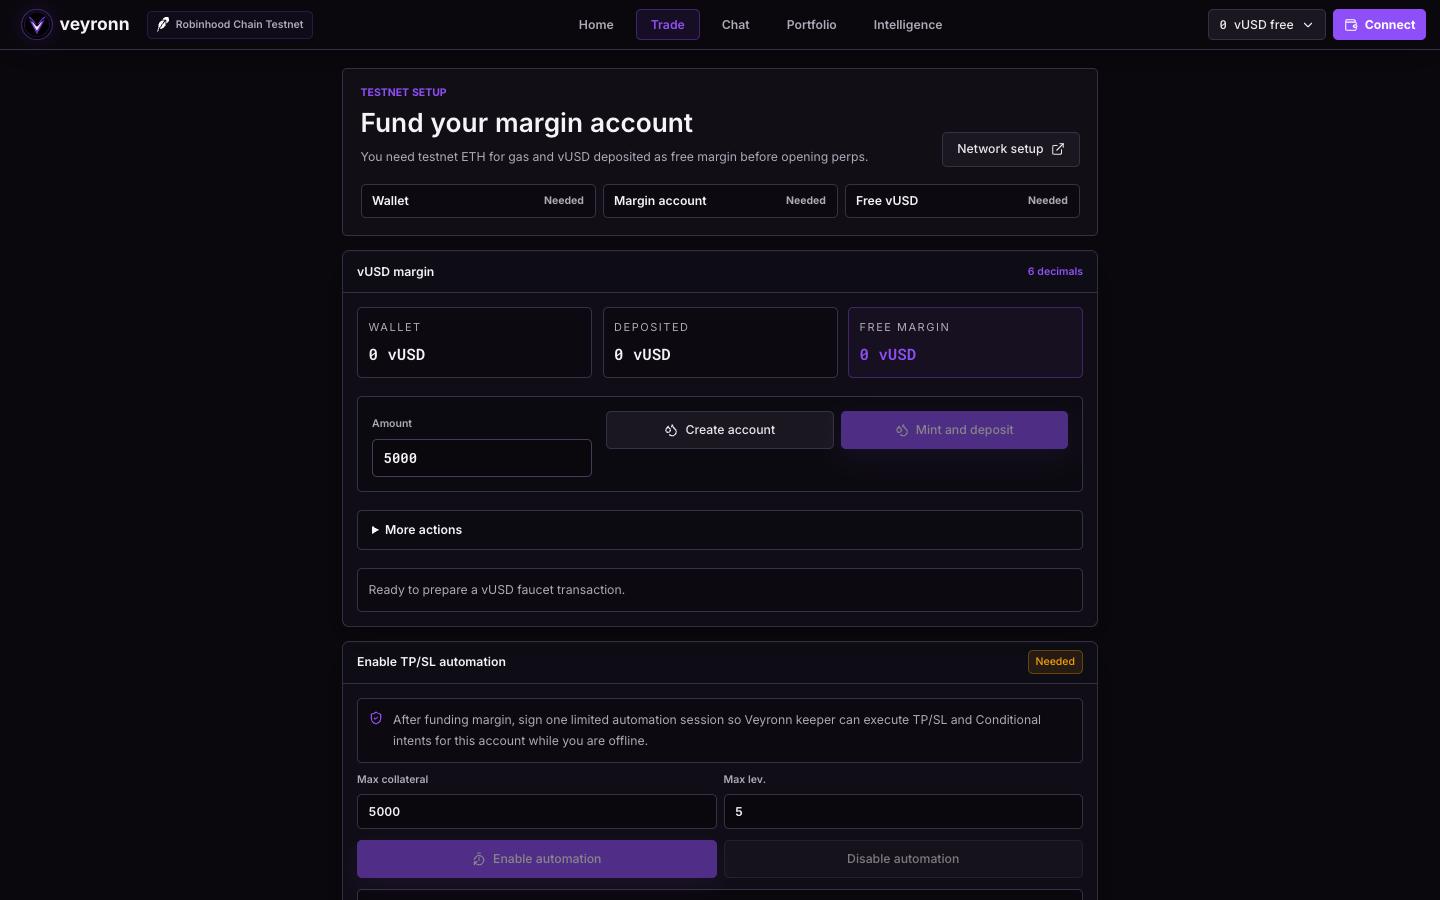Open the vUSD free dropdown

point(1266,25)
